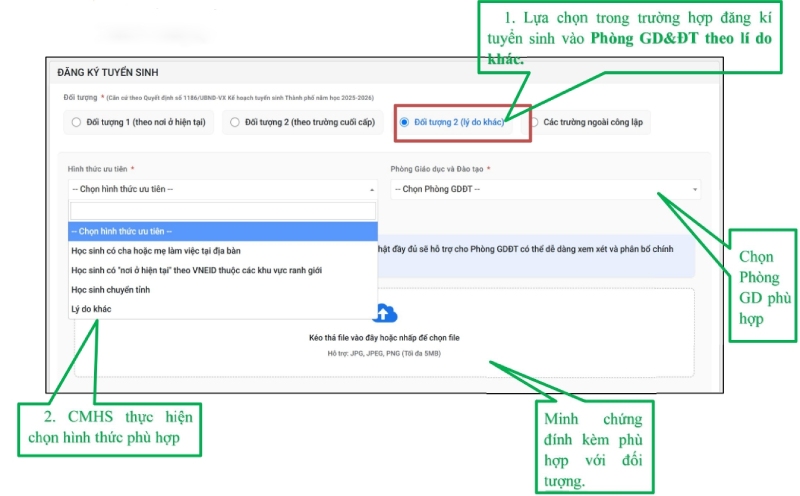Click the dropdown search input field
Screen dimensions: 800x496
pos(223,211)
